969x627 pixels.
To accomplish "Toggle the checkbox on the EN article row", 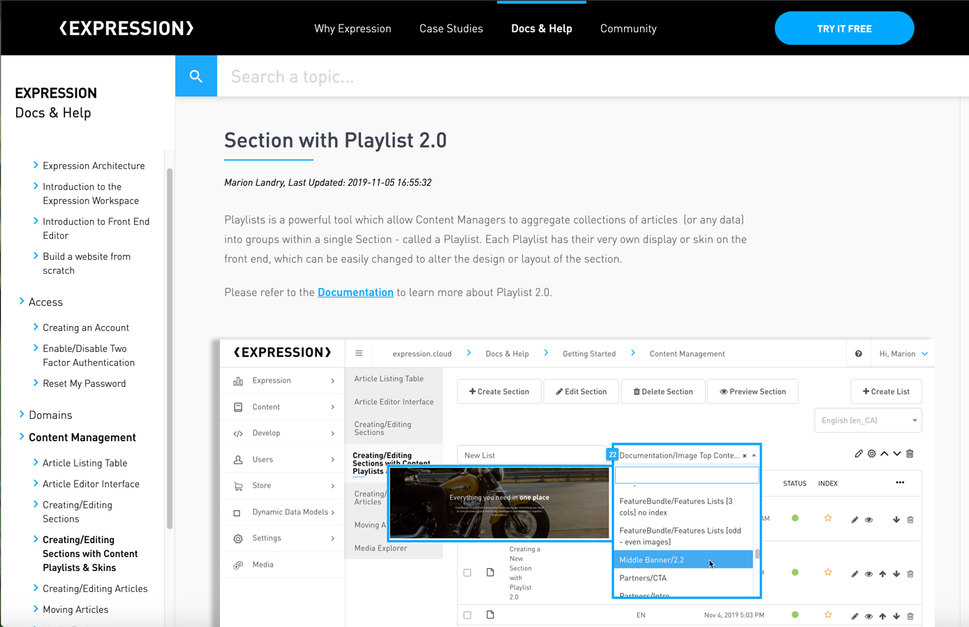I will point(467,614).
